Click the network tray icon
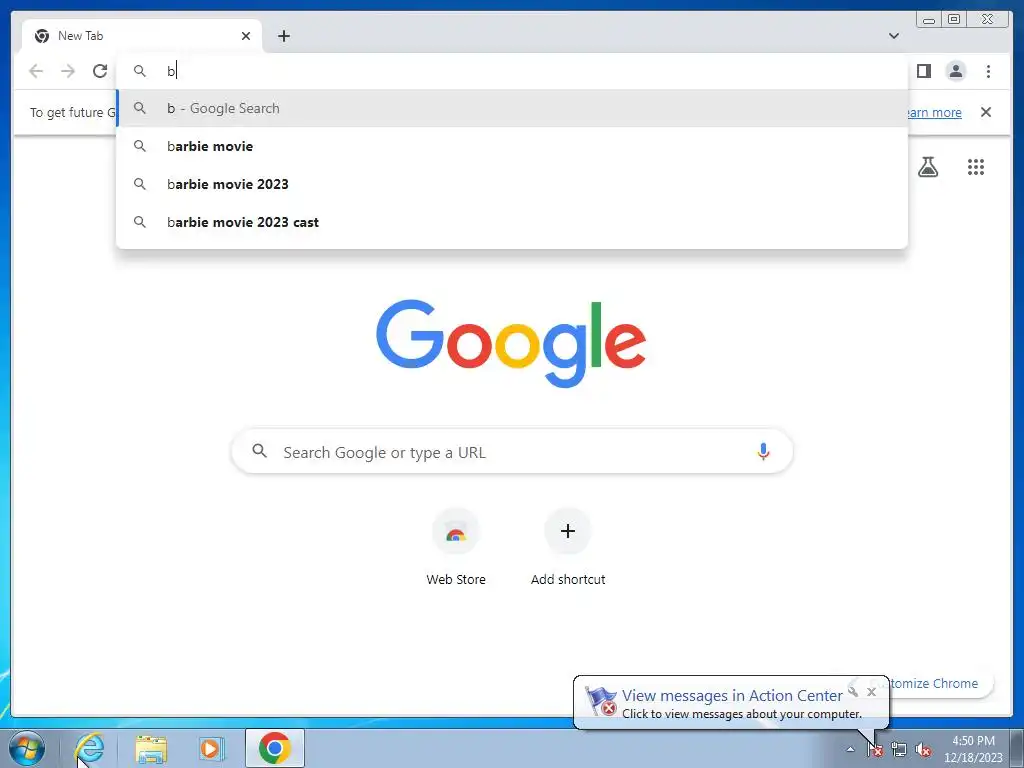1024x768 pixels. pos(899,750)
